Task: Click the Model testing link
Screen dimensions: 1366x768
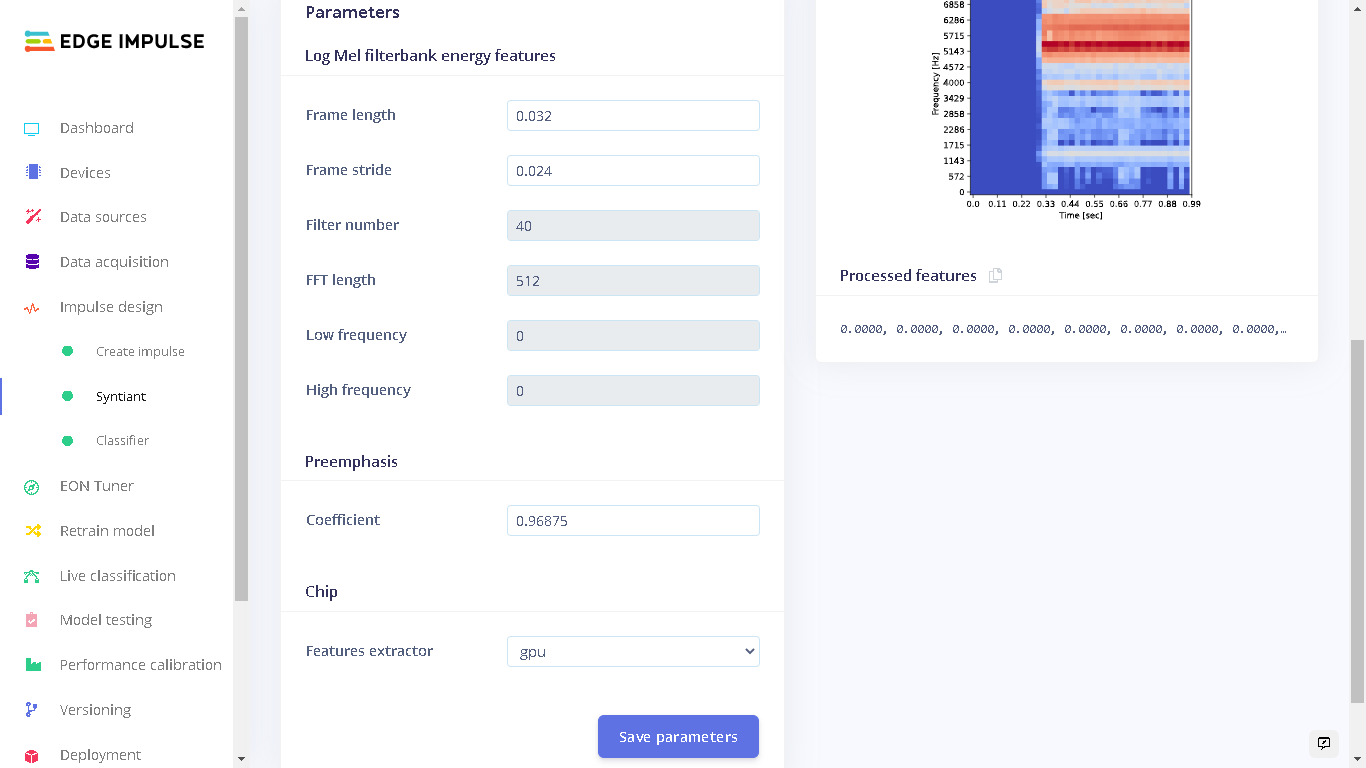Action: pos(106,620)
